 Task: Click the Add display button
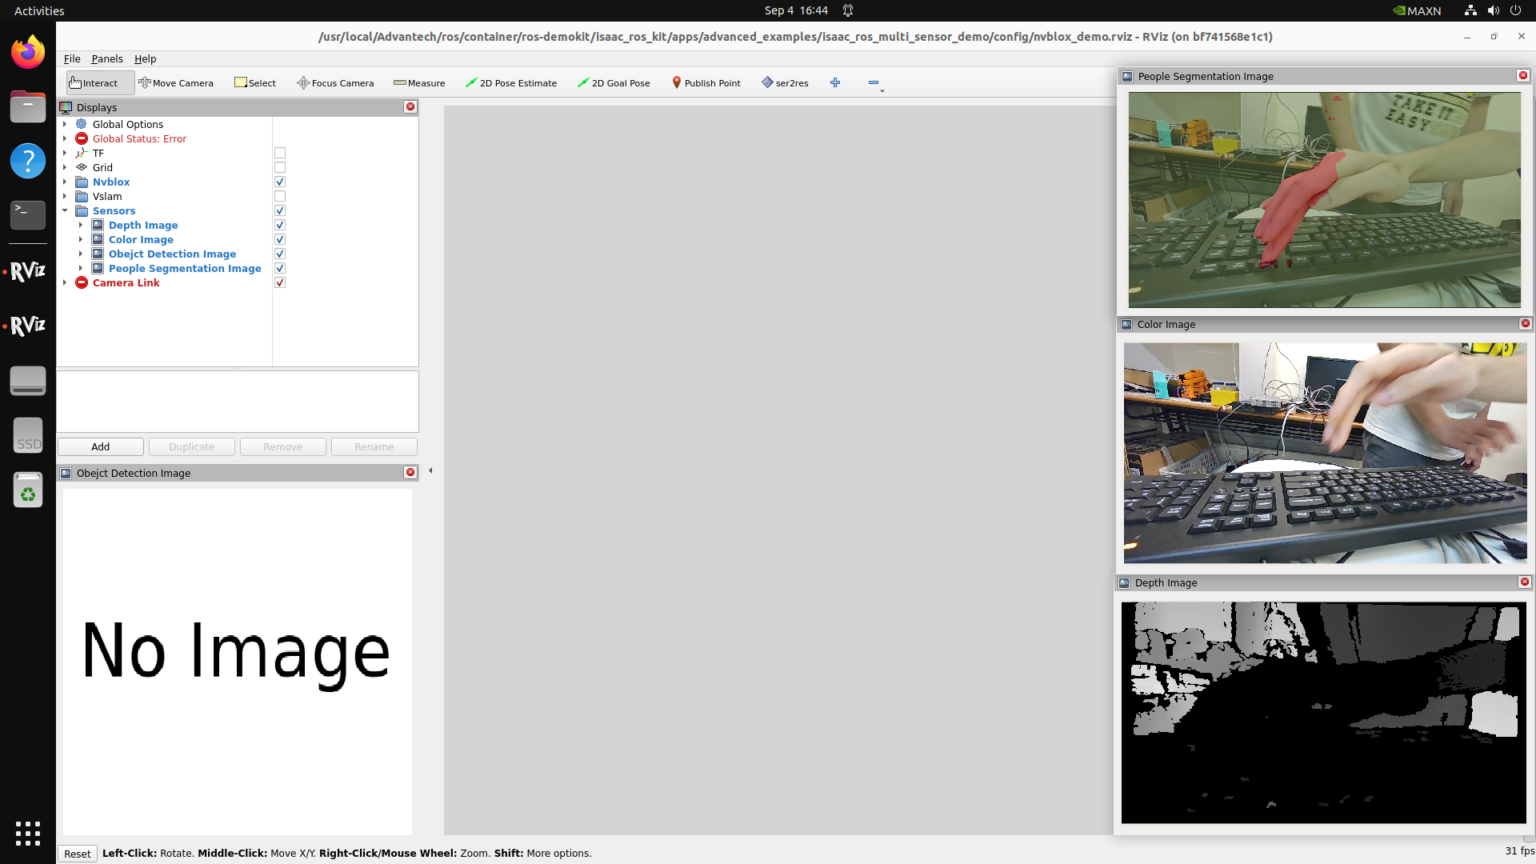101,447
